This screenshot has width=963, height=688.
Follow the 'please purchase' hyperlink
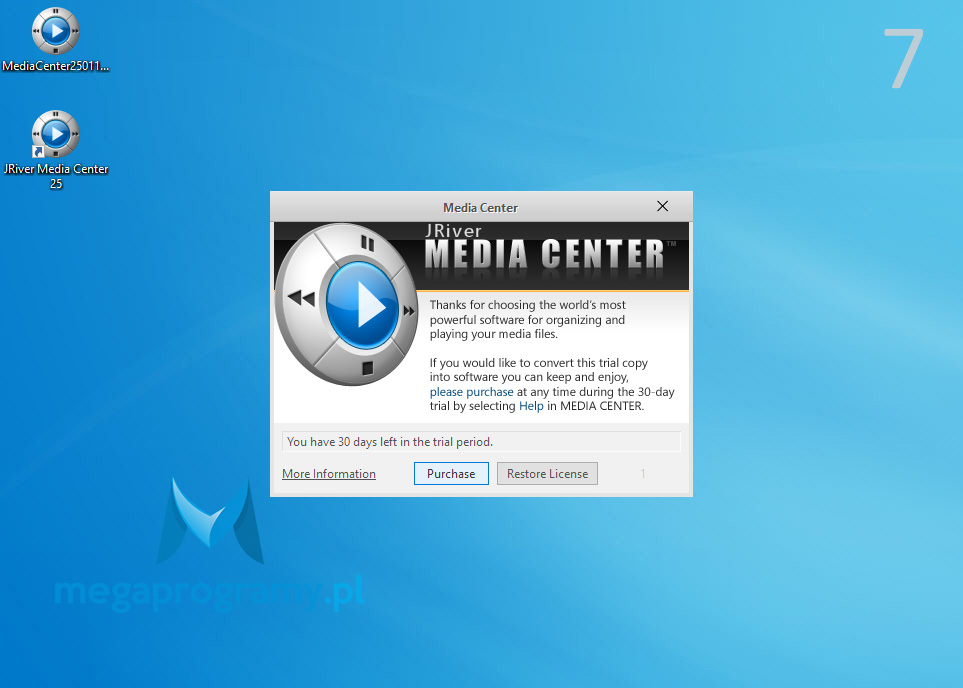471,392
